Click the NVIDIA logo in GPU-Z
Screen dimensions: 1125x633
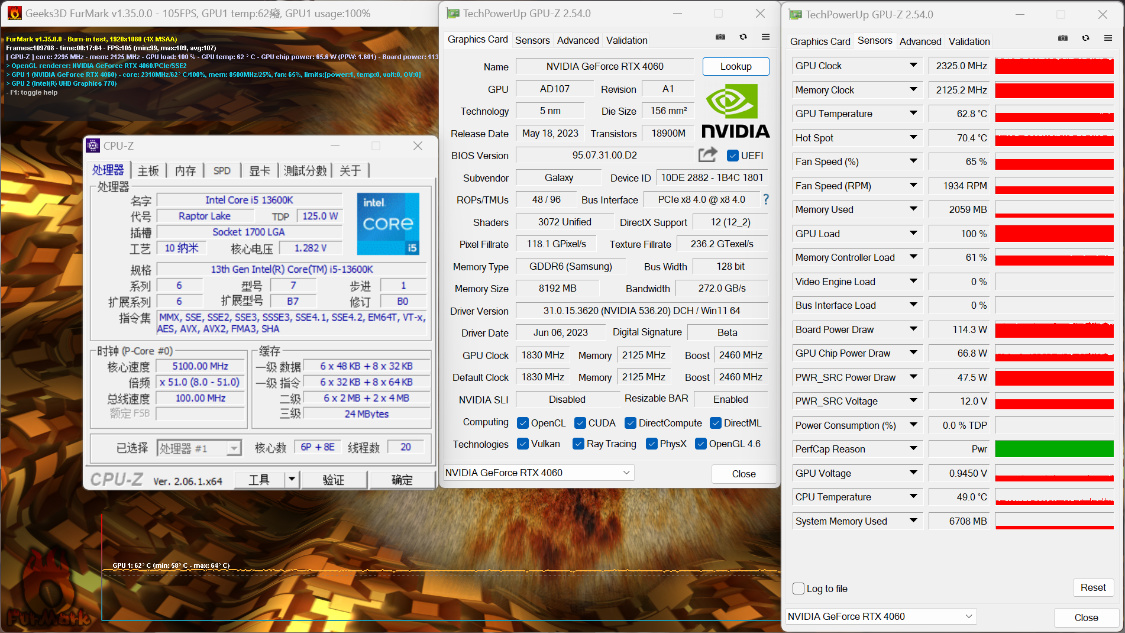tap(735, 111)
